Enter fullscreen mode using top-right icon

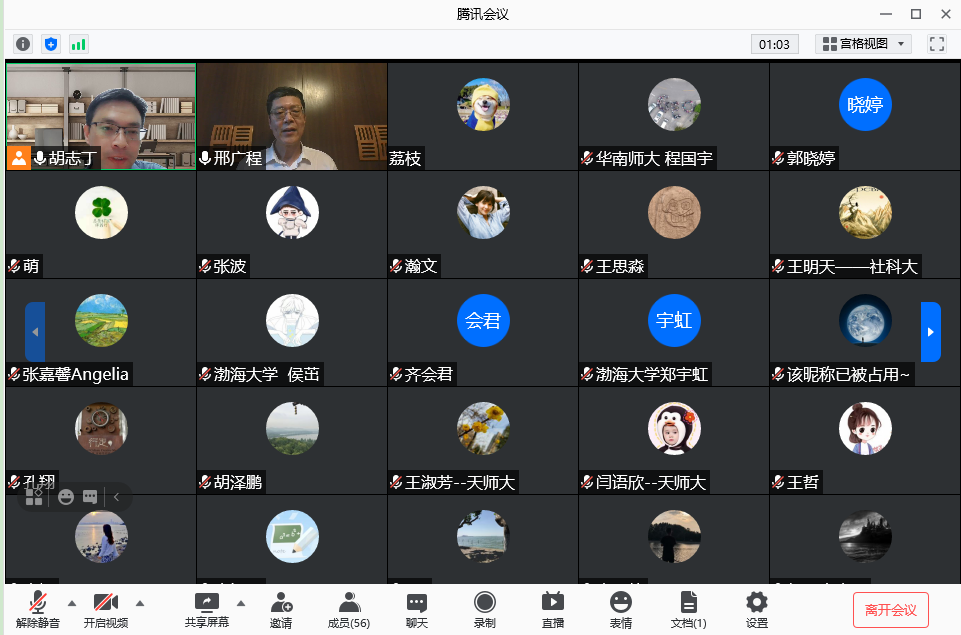[x=936, y=44]
